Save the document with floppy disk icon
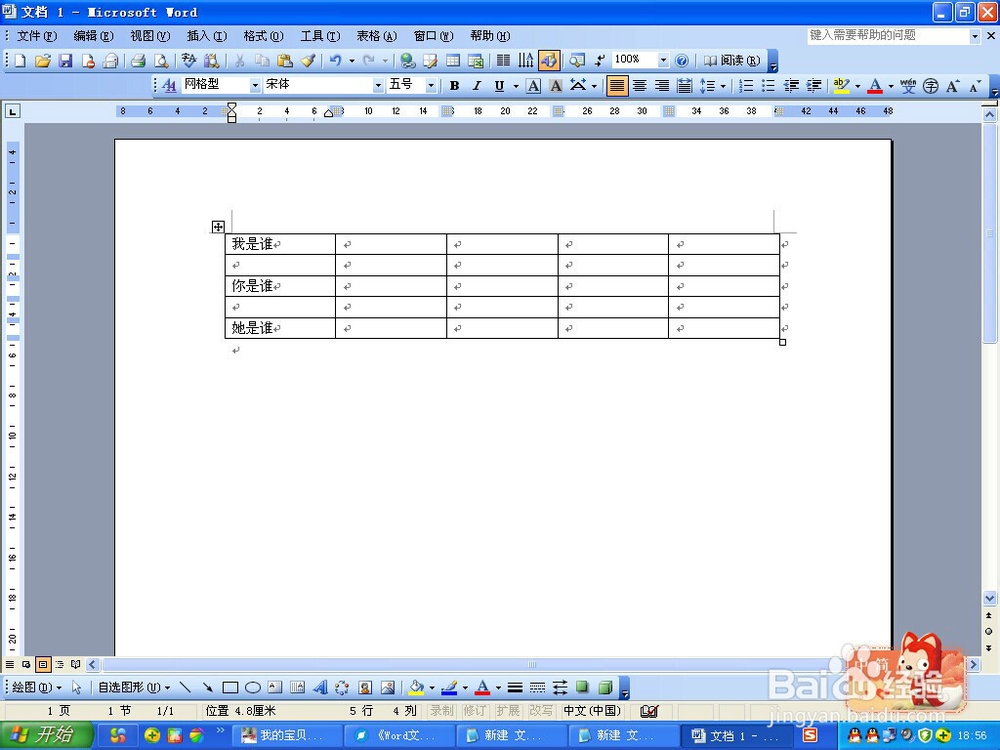The image size is (1000, 750). [65, 61]
